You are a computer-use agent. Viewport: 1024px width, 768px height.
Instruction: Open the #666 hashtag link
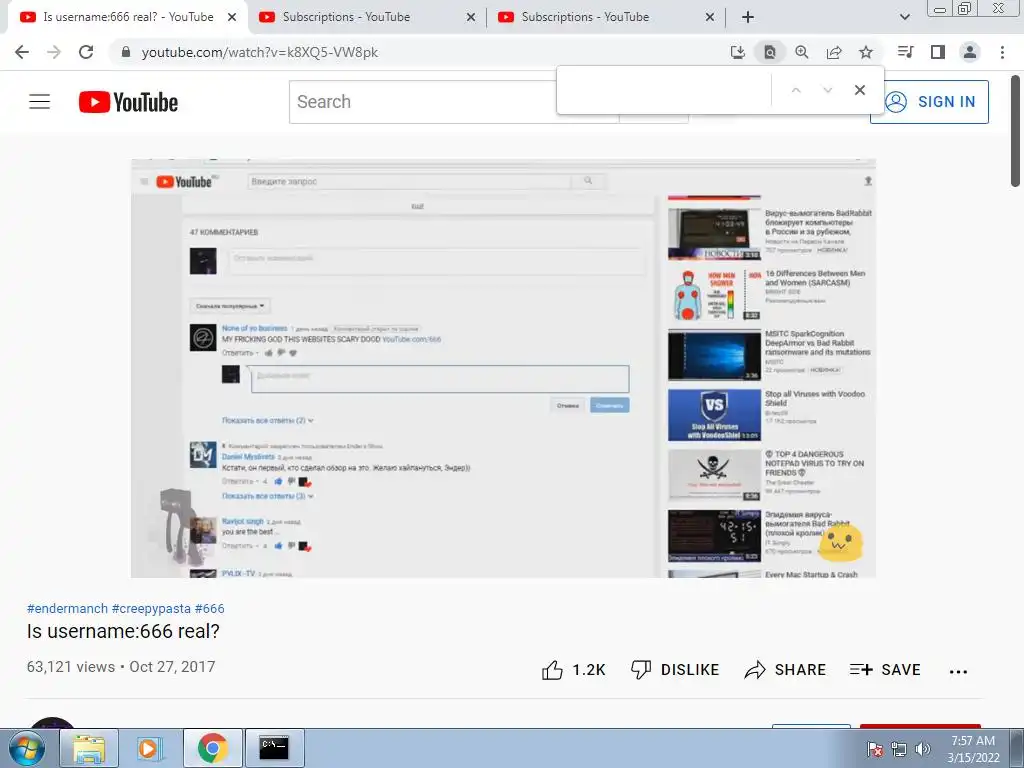point(209,609)
